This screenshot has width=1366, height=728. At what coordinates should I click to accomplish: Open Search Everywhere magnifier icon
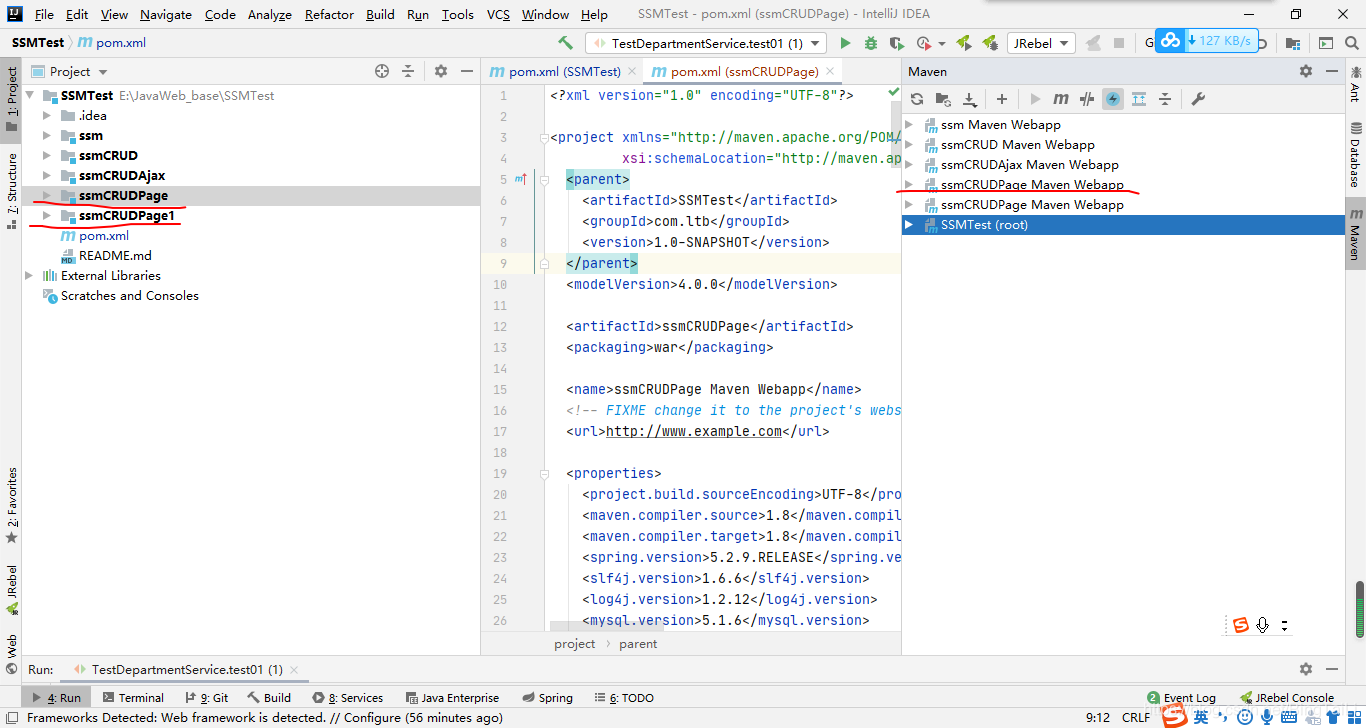point(1352,43)
